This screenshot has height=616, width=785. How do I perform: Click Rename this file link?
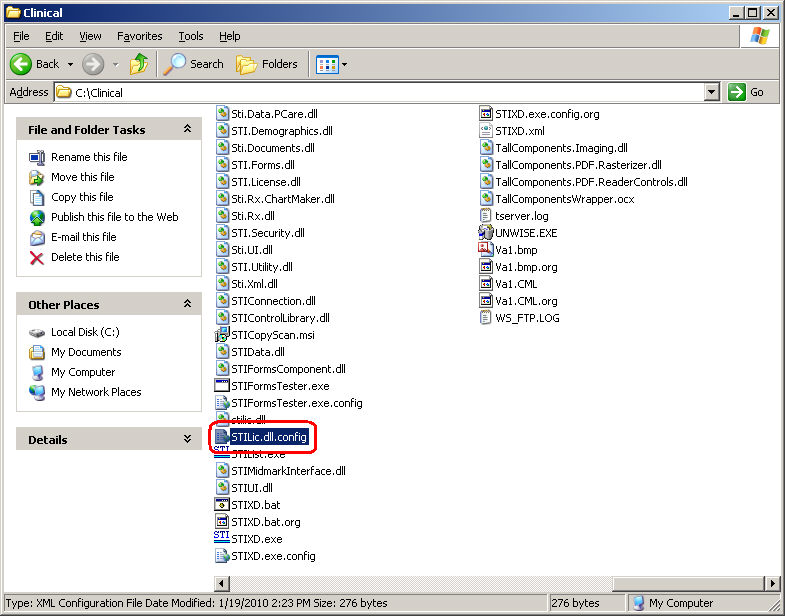coord(89,157)
